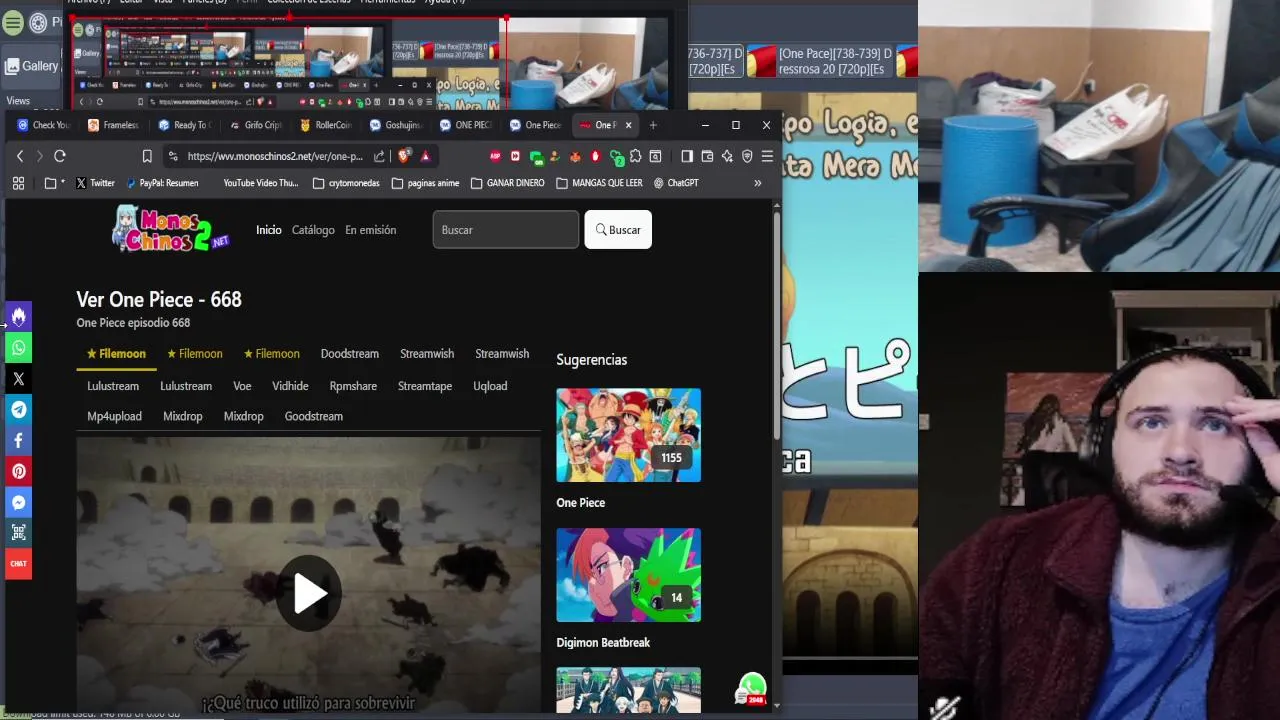Open the ChatGPT bookmark
This screenshot has width=1280, height=720.
click(676, 183)
